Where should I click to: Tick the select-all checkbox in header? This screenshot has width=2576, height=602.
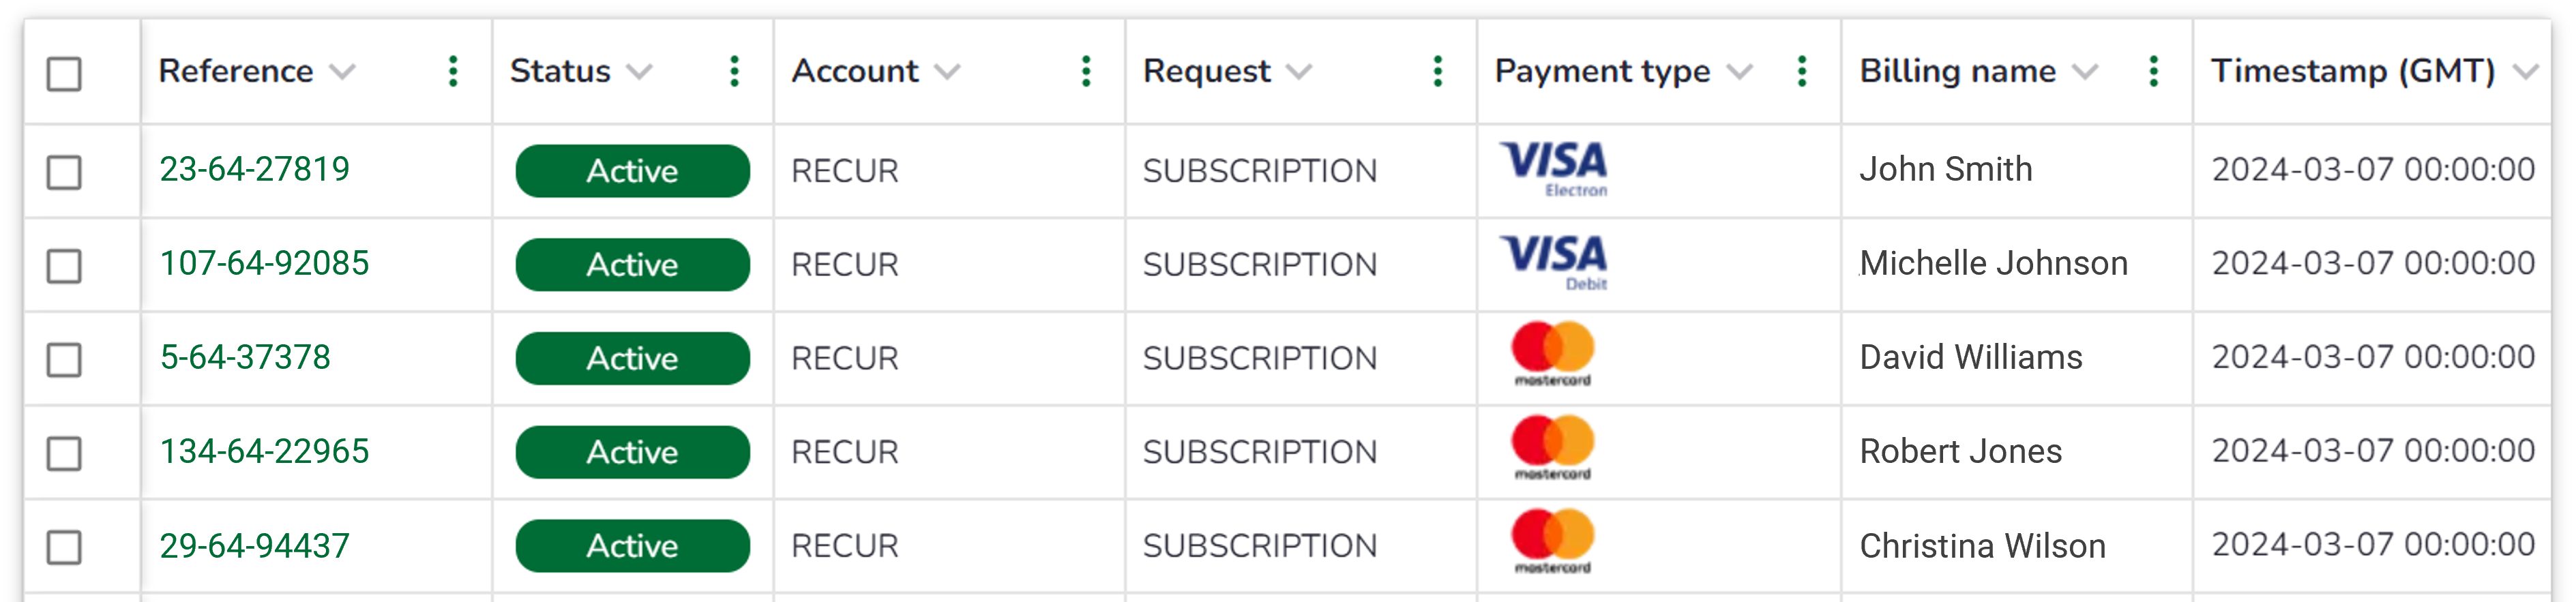click(64, 73)
